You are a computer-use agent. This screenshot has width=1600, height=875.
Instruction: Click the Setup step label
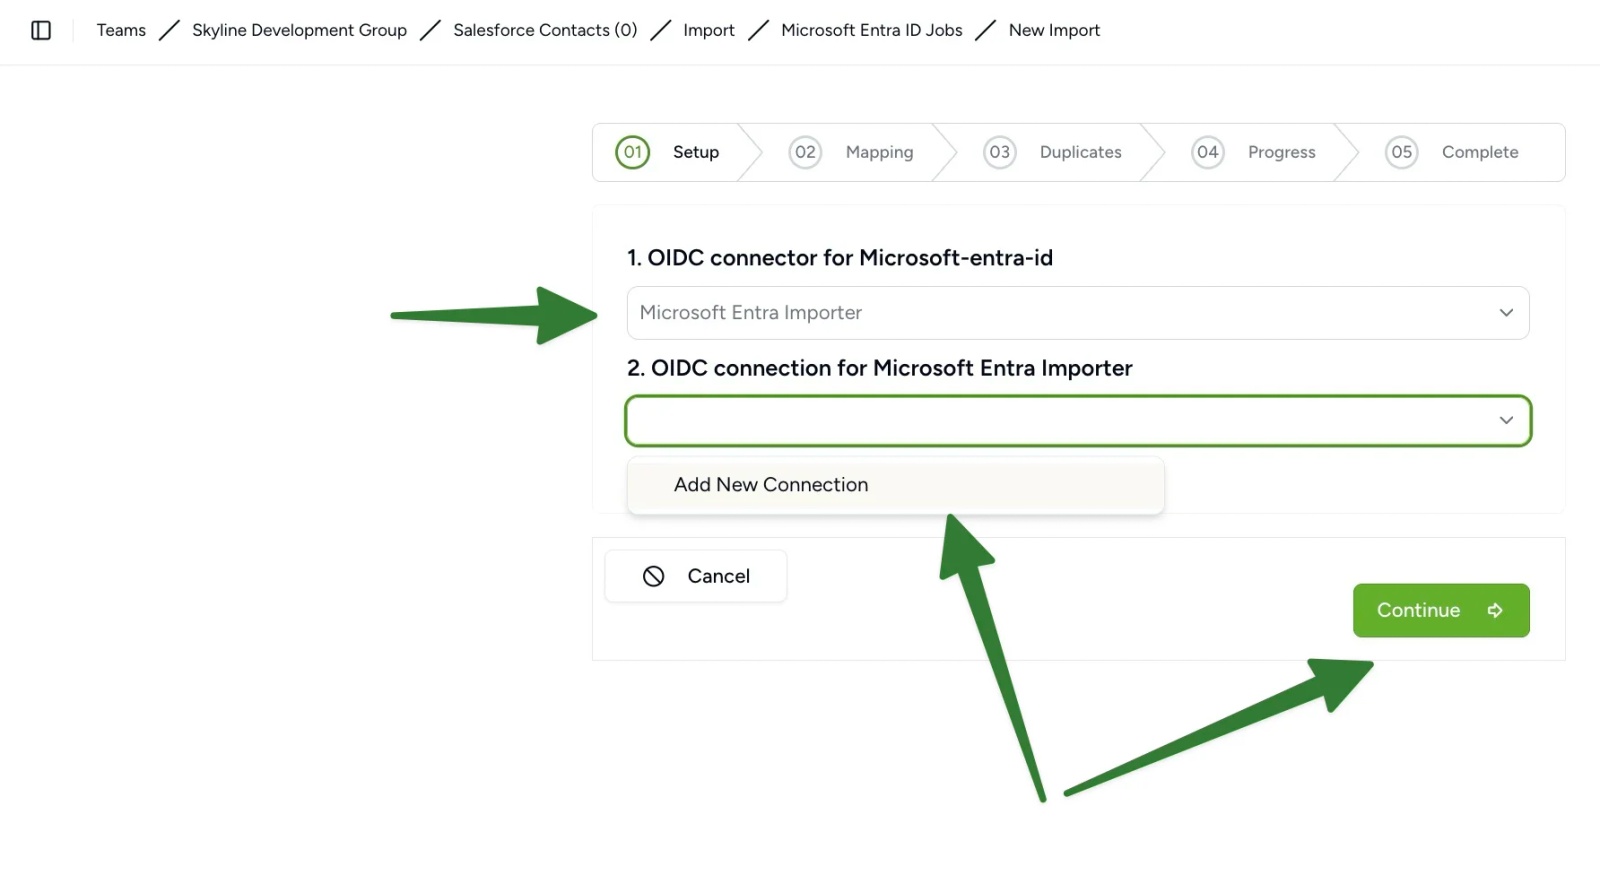click(x=695, y=152)
